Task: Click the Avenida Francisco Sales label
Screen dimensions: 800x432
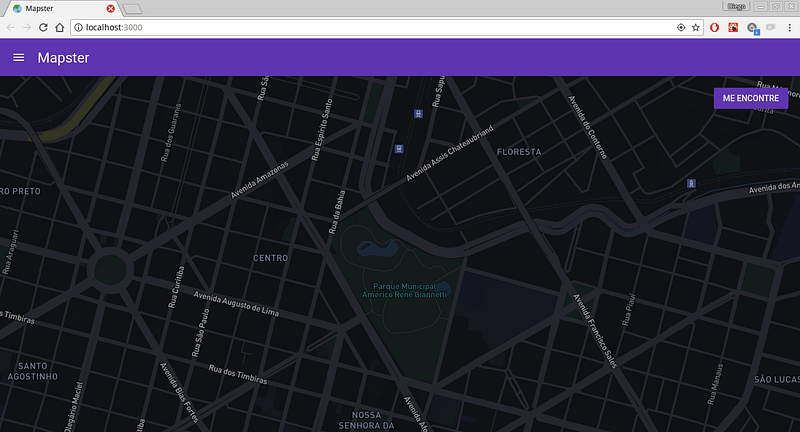Action: 594,331
